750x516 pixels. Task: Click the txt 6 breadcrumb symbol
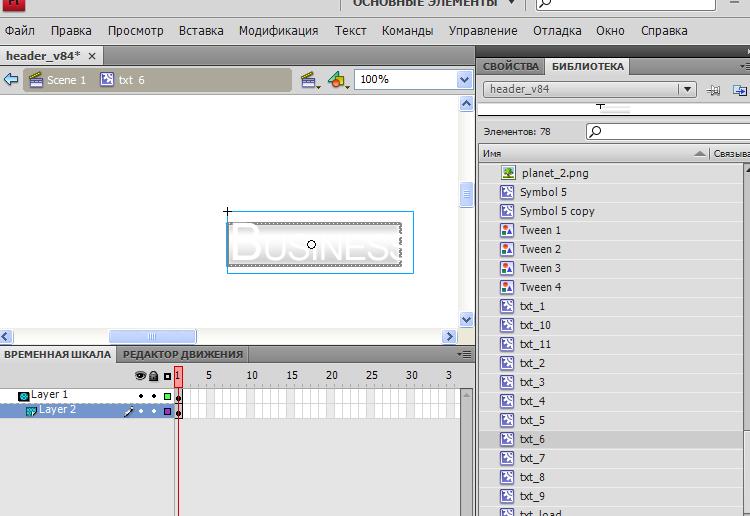[122, 79]
